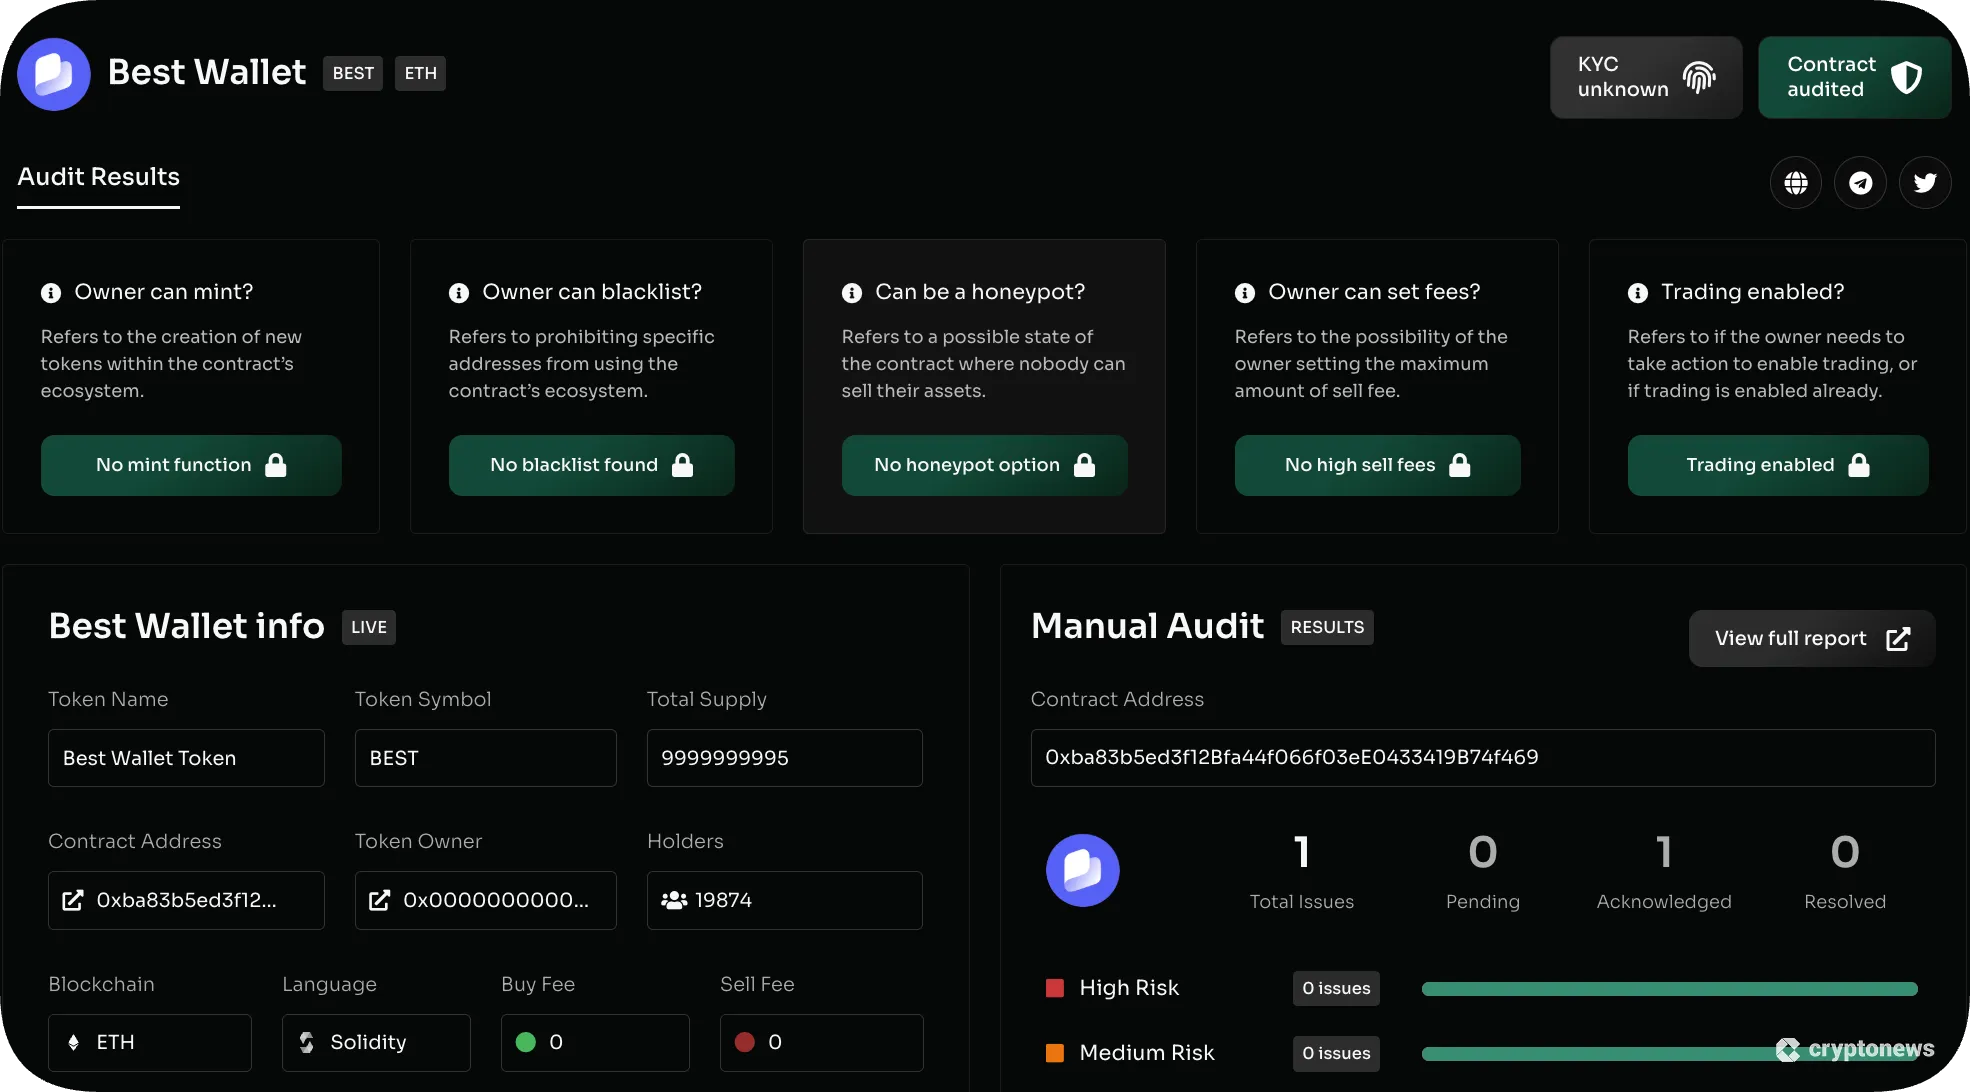
Task: Click info icon beside Owner can mint?
Action: 51,293
